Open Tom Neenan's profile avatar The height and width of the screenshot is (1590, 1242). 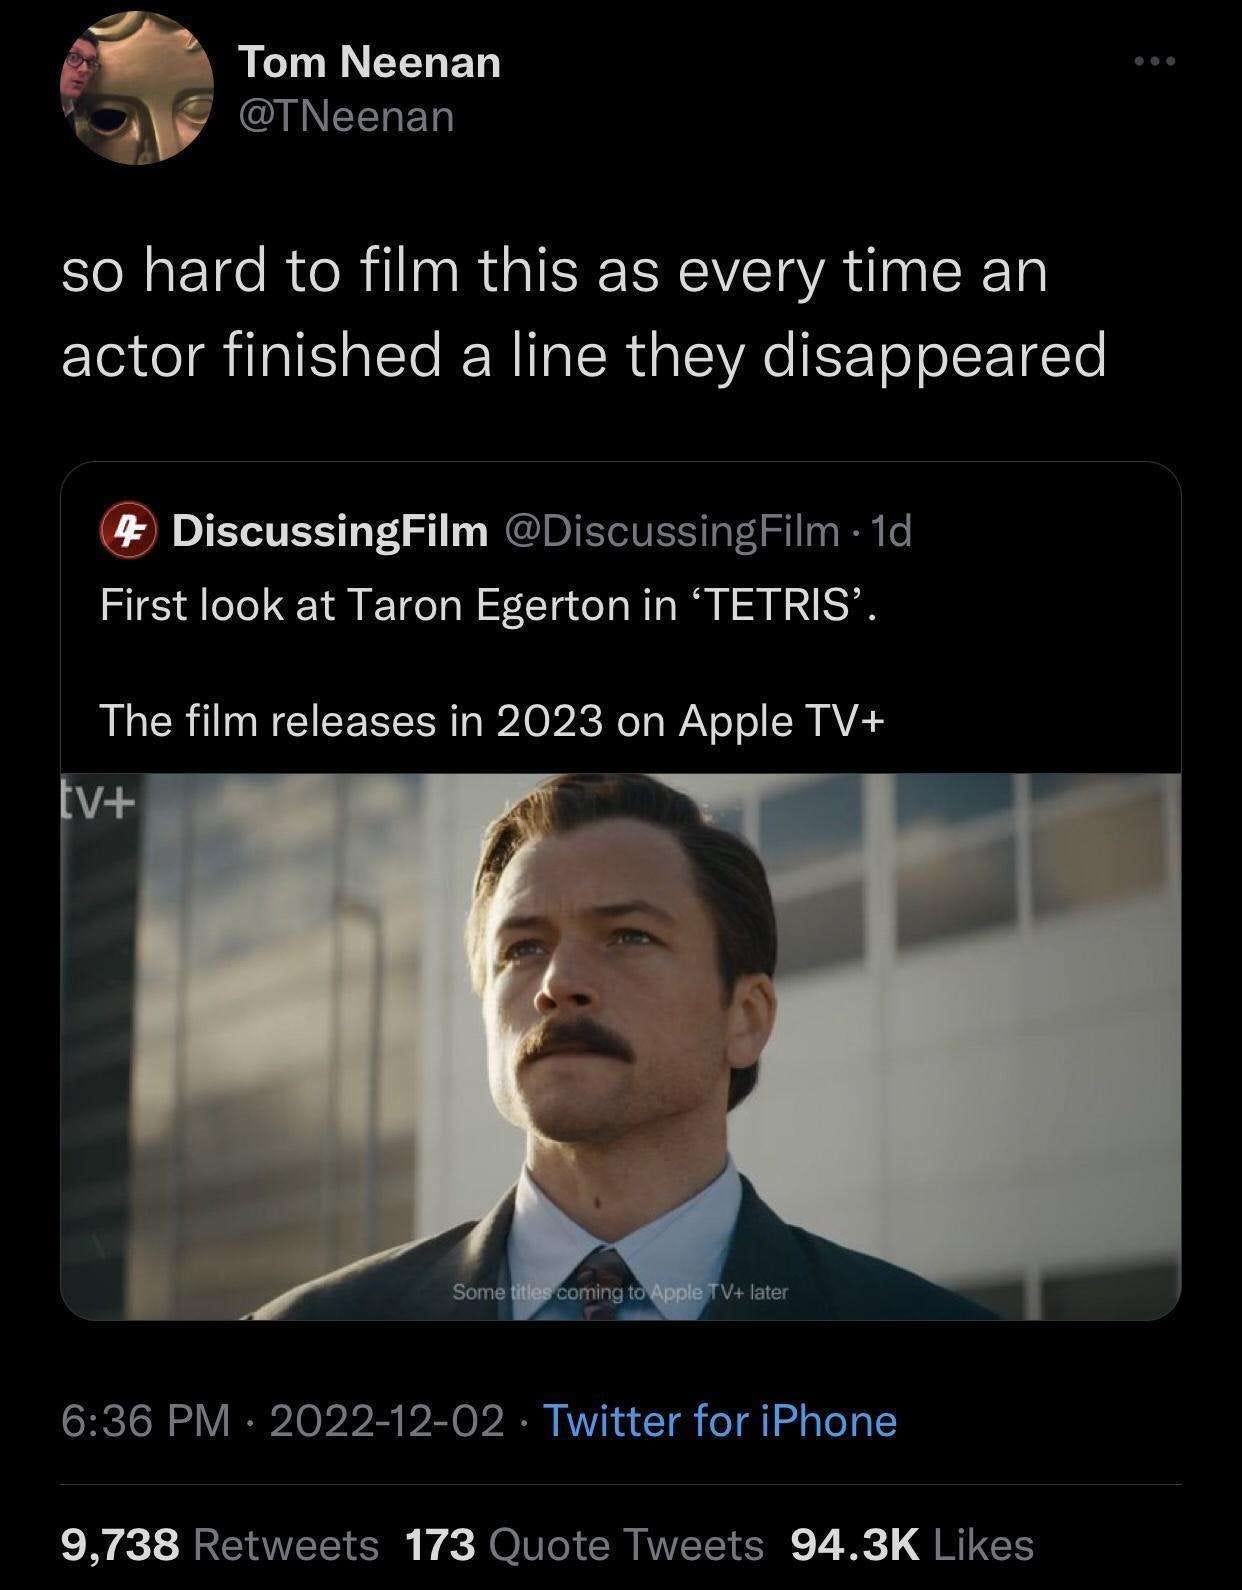tap(138, 89)
